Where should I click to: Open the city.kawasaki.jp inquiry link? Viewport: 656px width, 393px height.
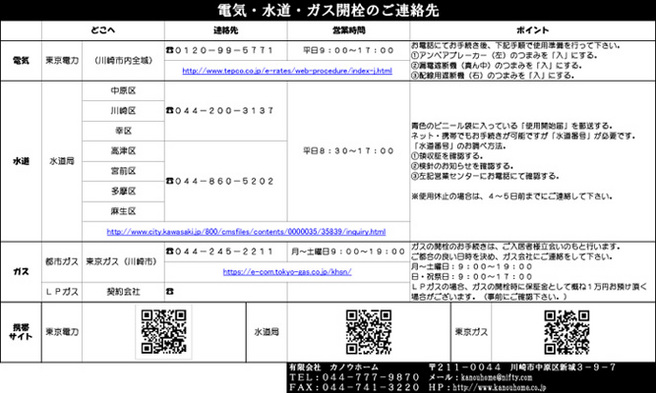(x=246, y=231)
